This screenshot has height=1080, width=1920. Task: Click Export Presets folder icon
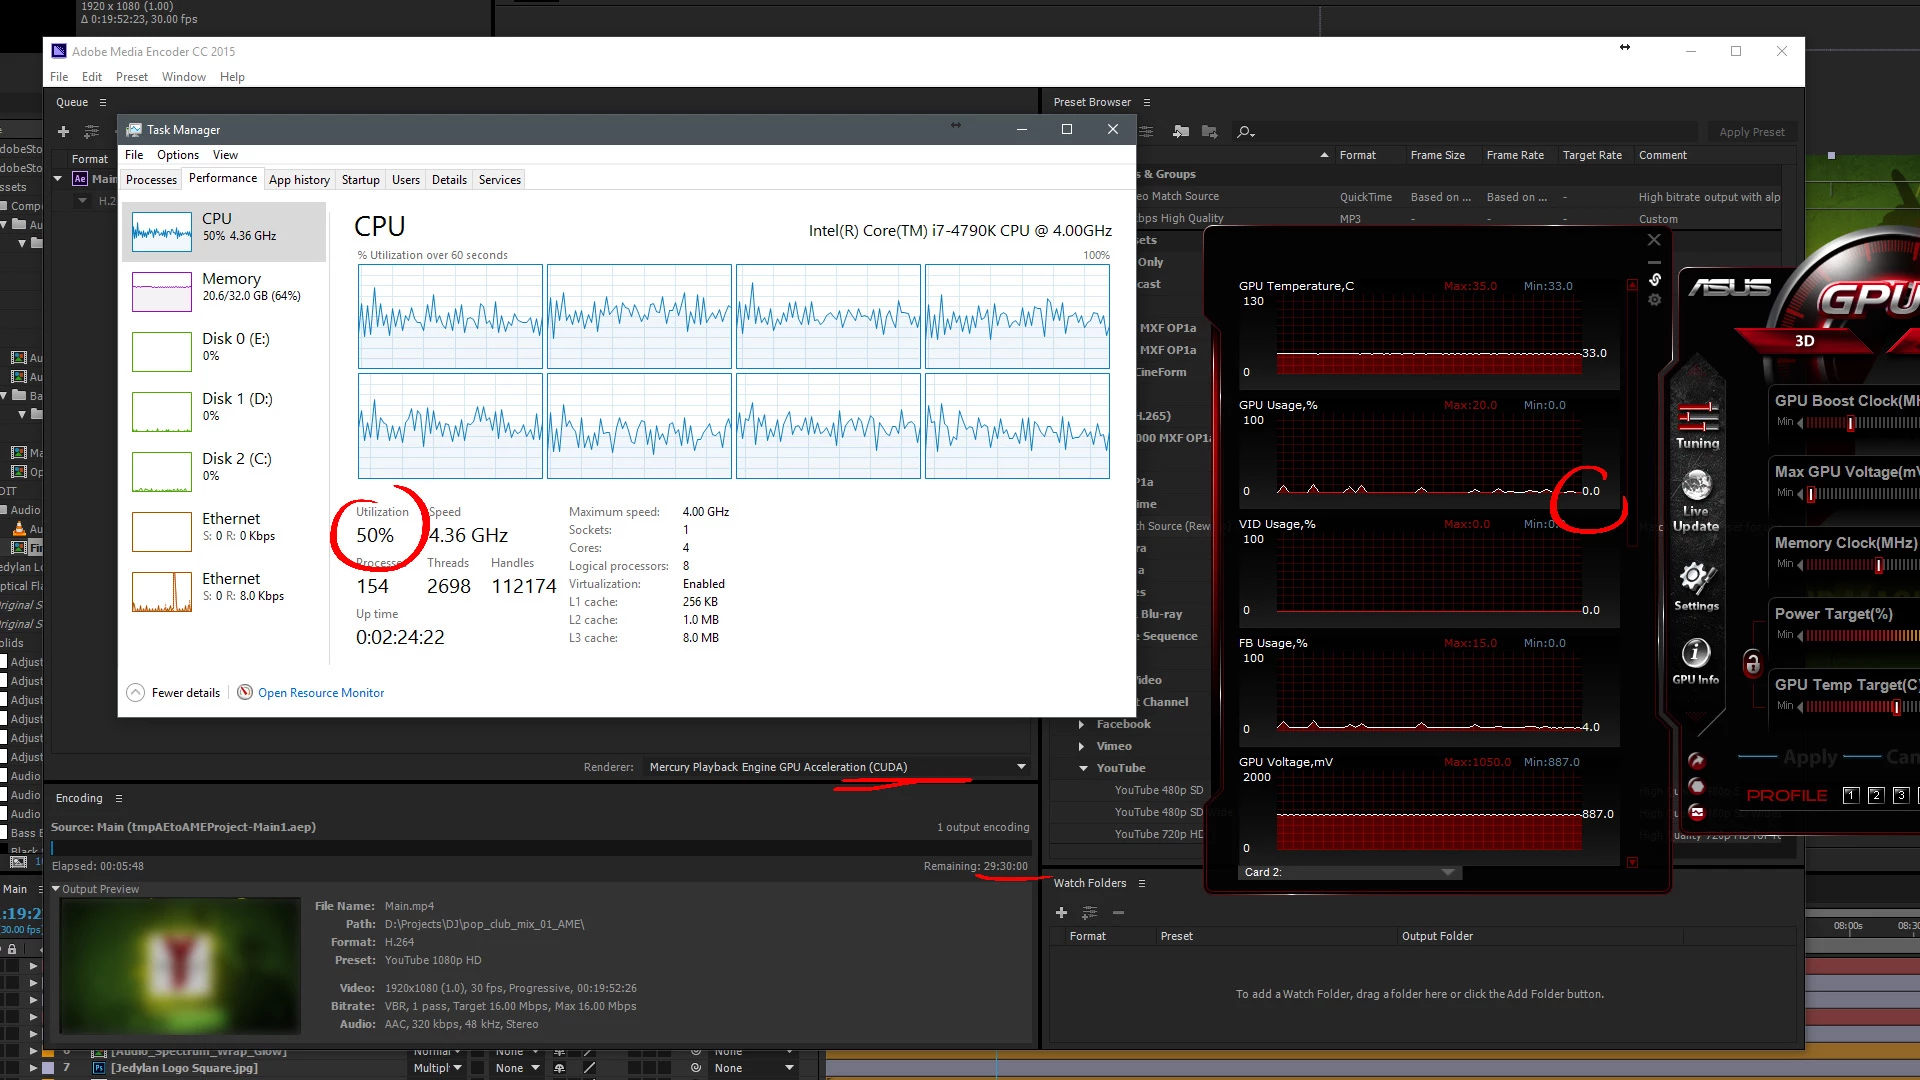1209,132
